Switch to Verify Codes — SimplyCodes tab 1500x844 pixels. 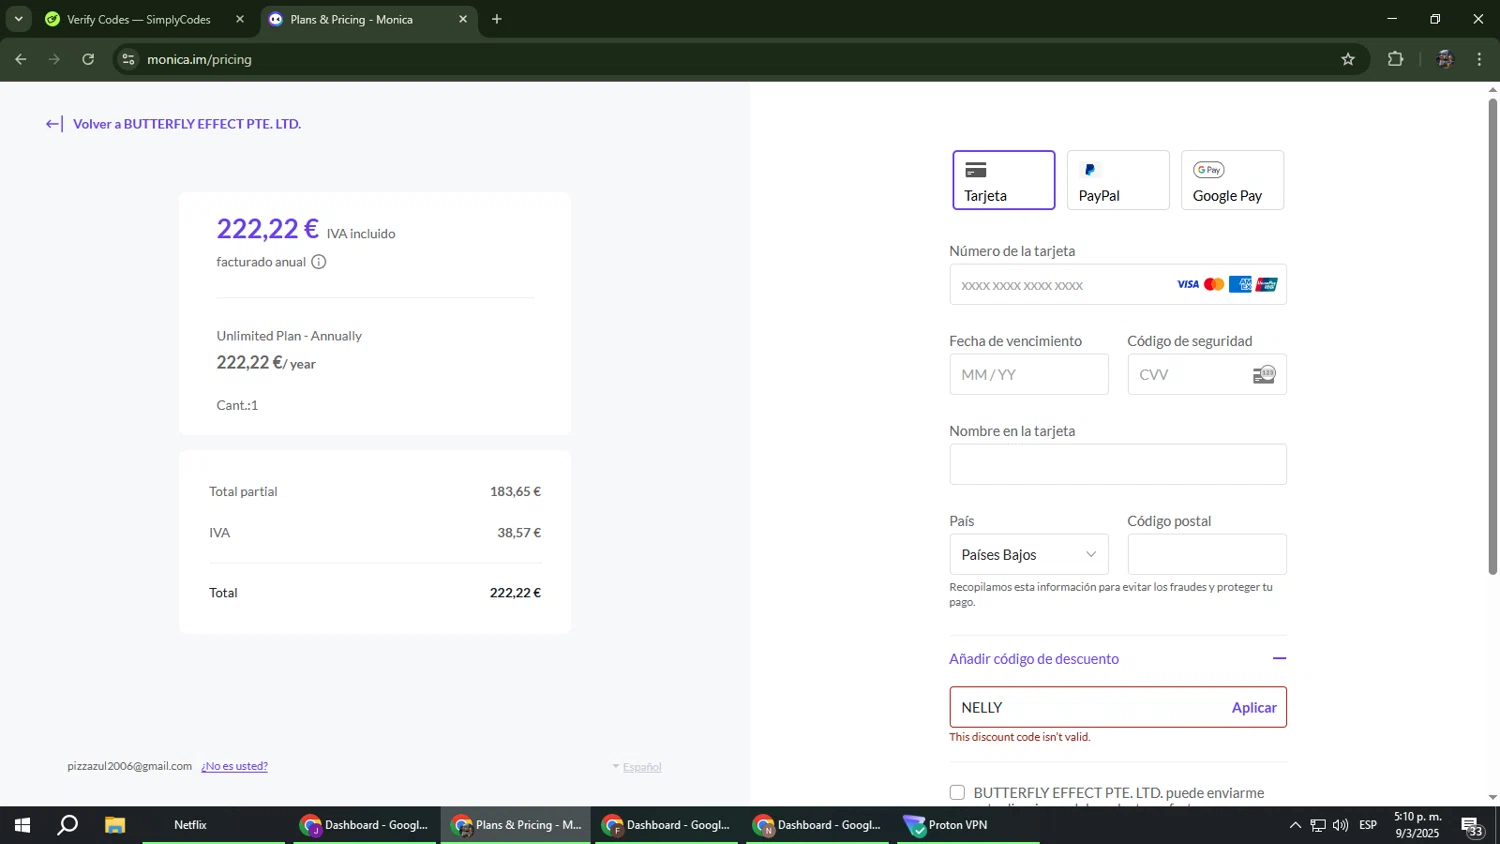point(138,19)
